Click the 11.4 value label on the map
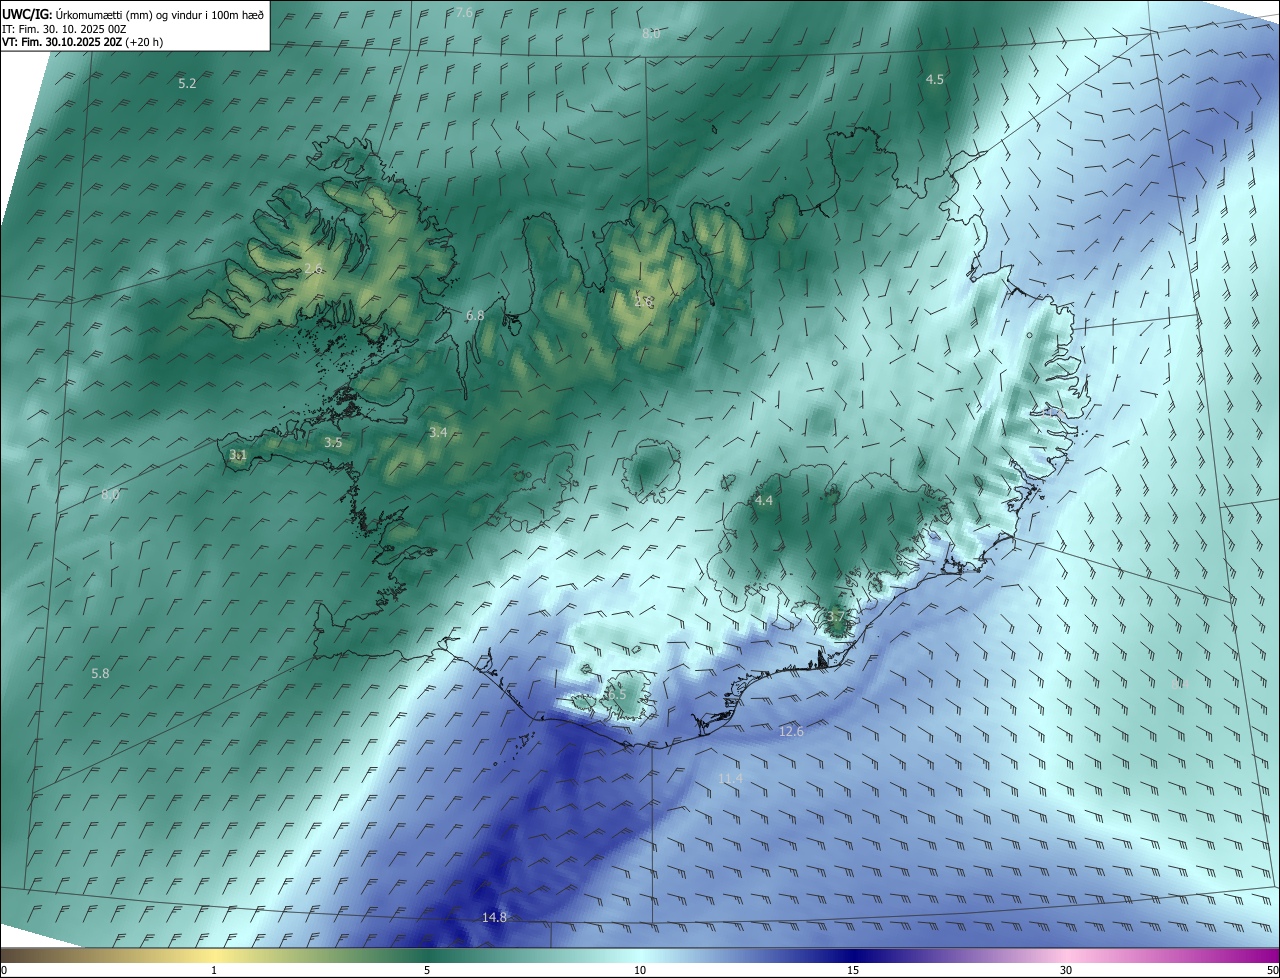 (731, 778)
